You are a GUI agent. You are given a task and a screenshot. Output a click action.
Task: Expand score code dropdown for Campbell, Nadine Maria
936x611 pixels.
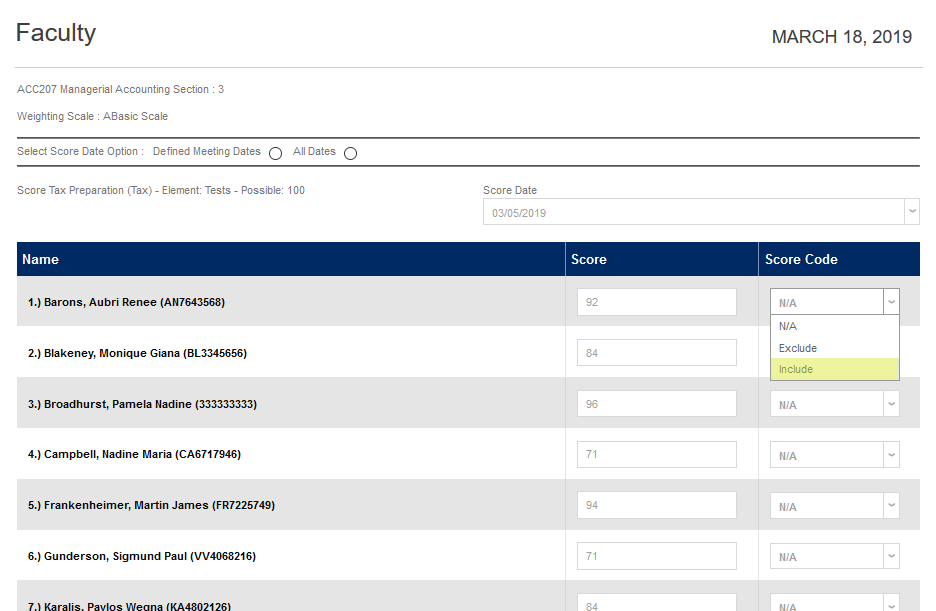click(834, 455)
